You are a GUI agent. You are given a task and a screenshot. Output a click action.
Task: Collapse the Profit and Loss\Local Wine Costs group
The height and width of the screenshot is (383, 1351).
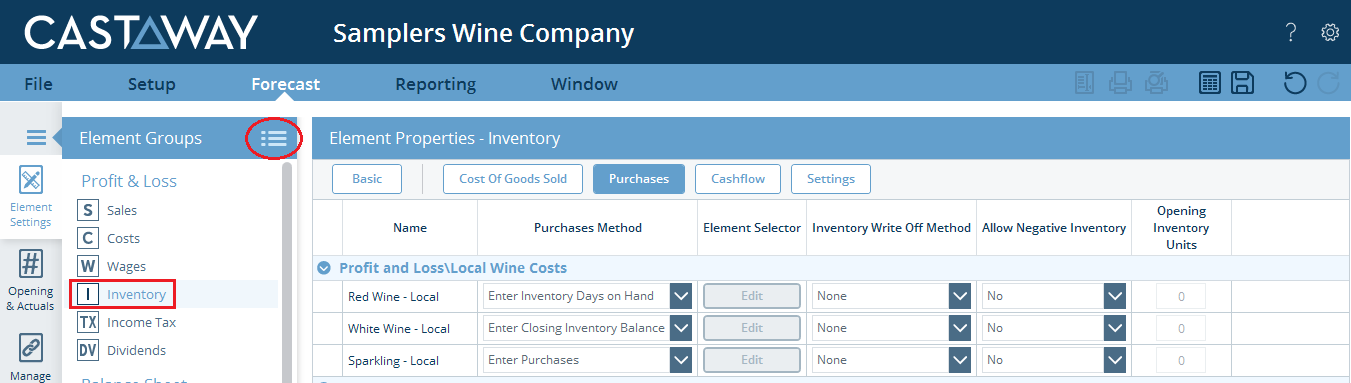point(324,268)
